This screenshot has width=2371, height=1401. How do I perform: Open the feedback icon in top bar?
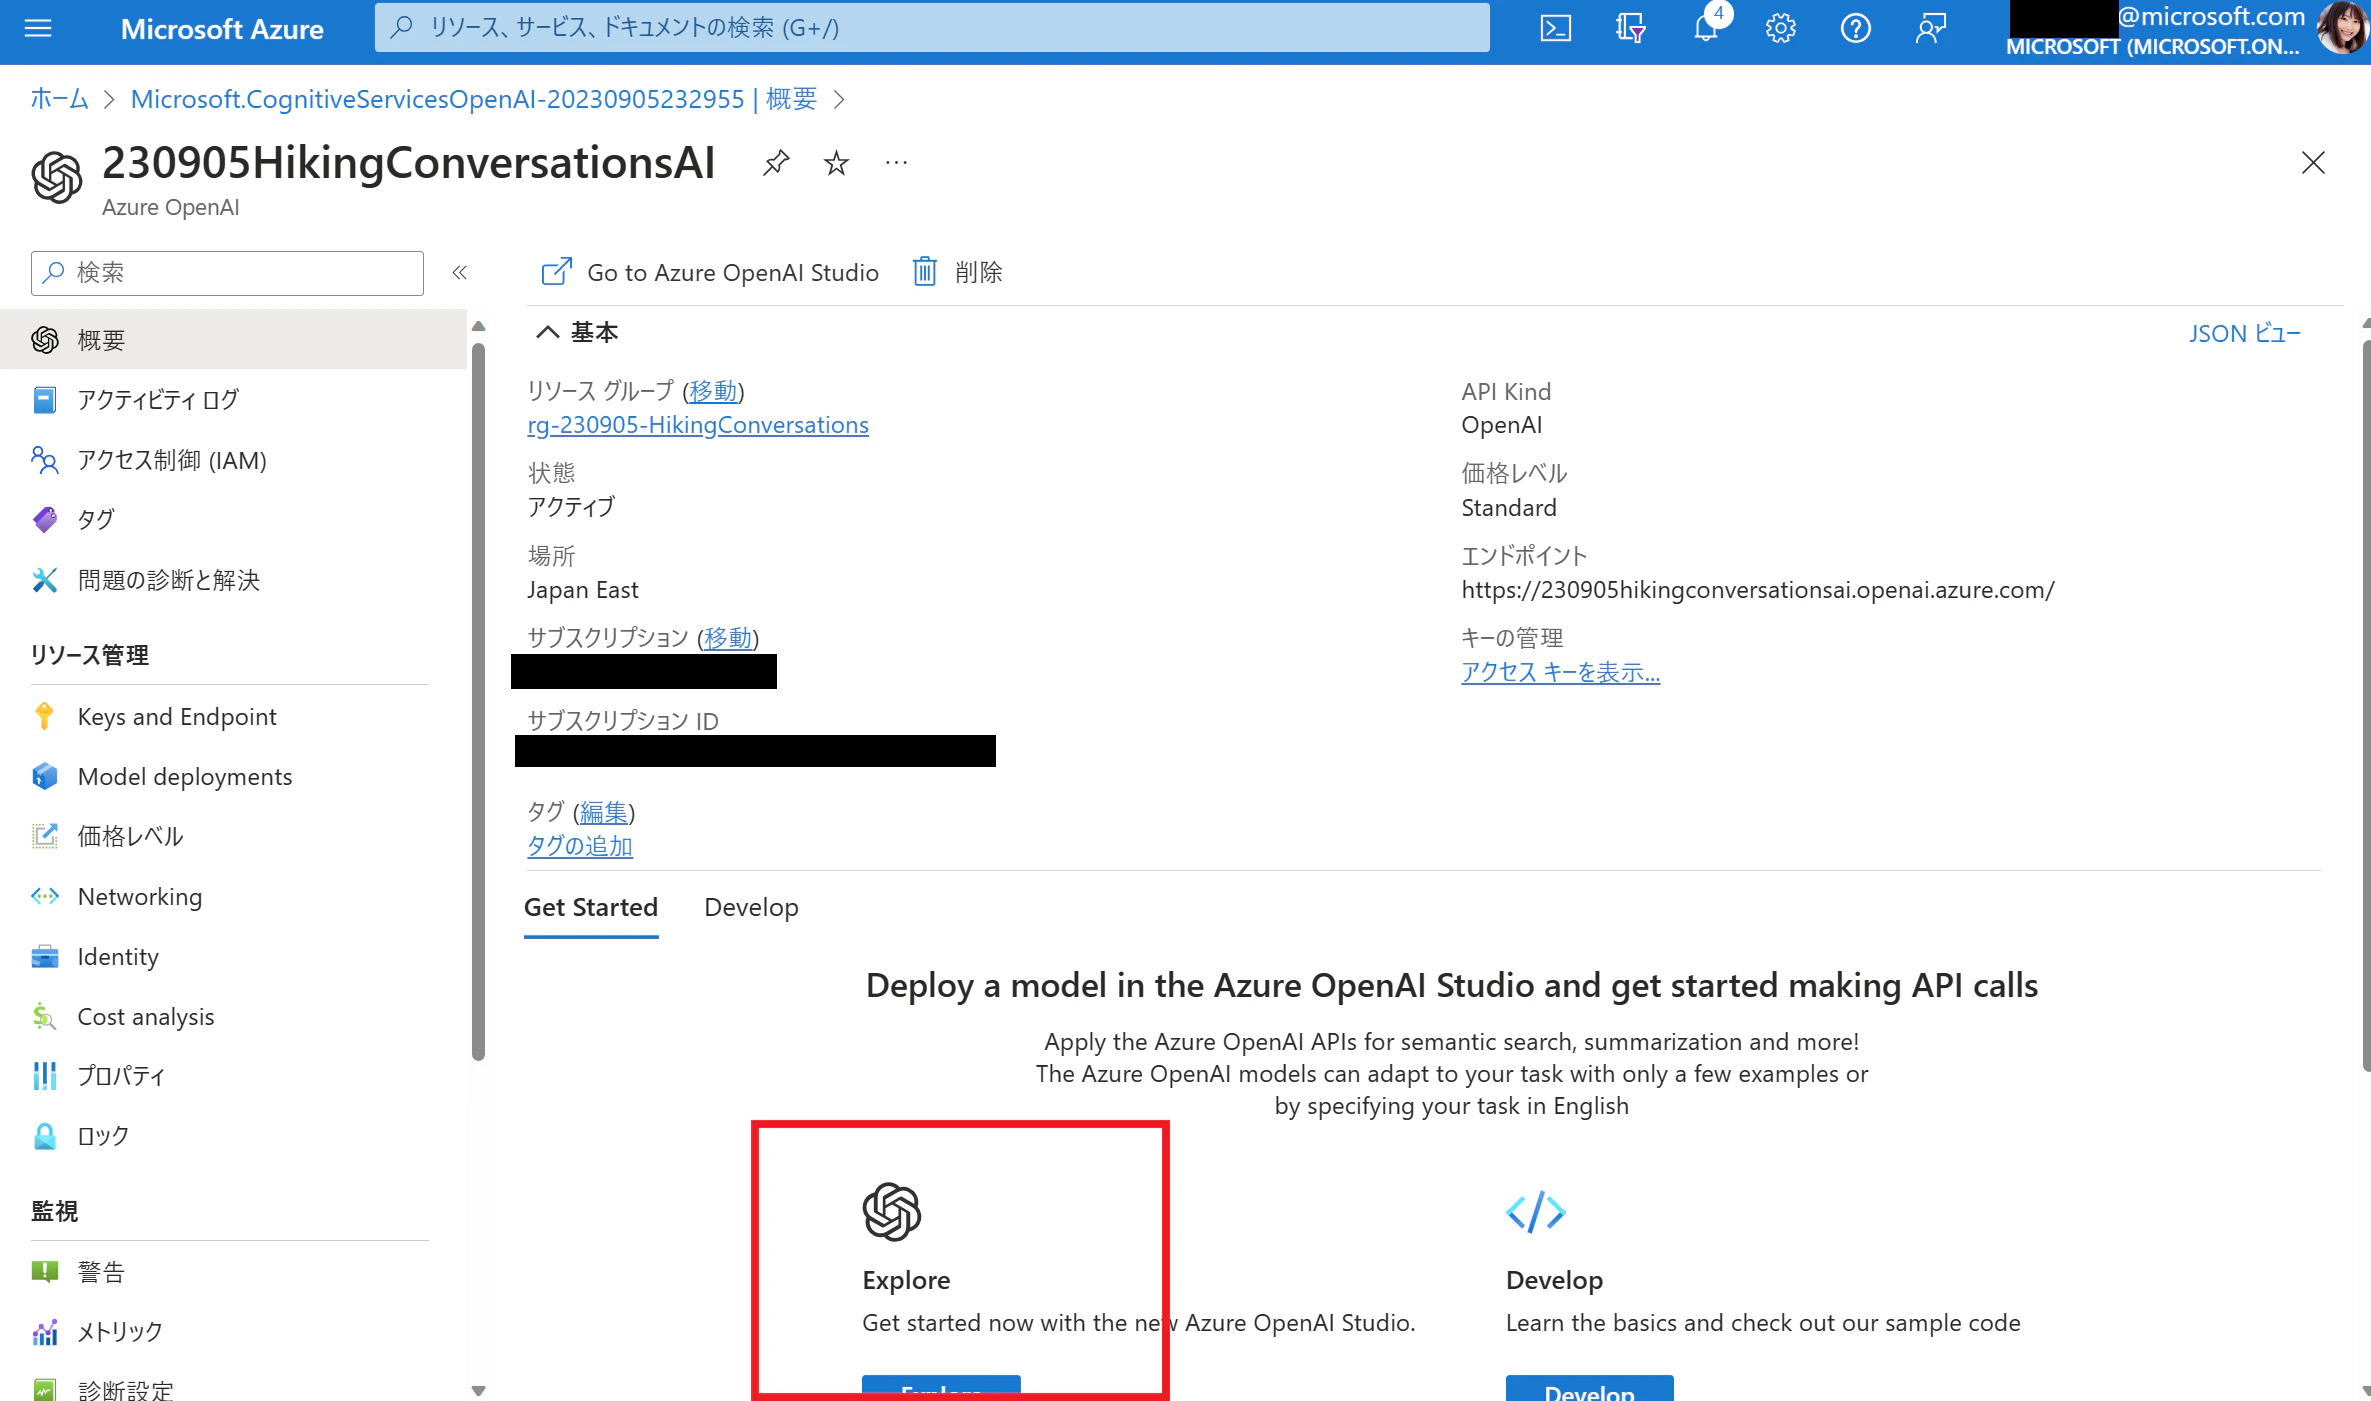pyautogui.click(x=1931, y=28)
